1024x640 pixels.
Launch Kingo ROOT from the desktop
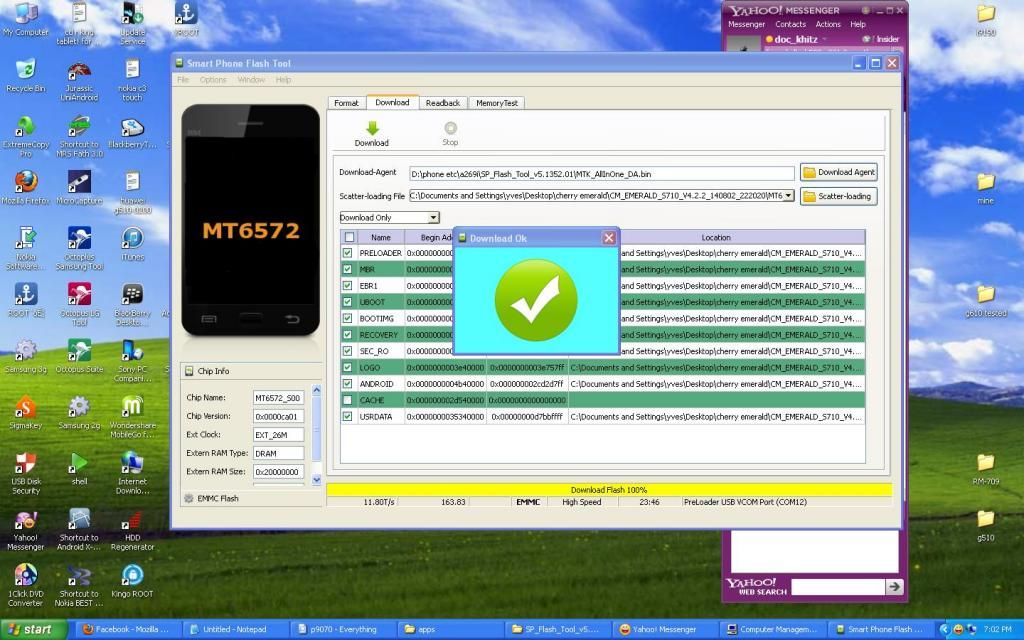[132, 577]
